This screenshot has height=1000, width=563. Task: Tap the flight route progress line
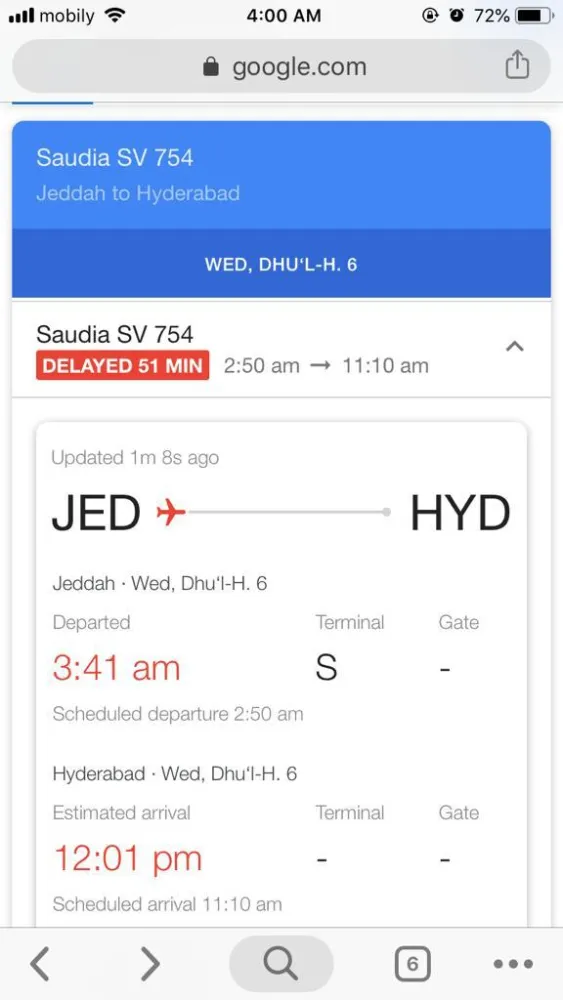pos(289,512)
